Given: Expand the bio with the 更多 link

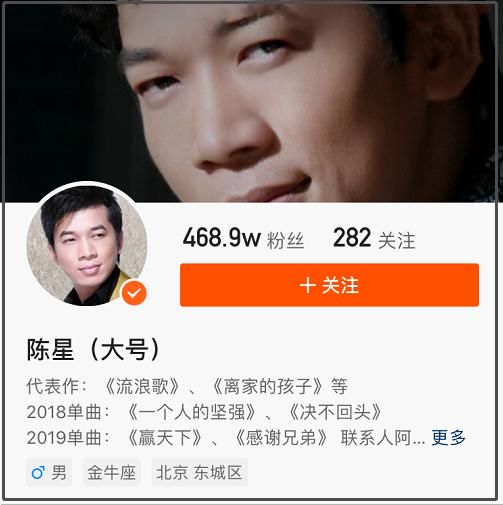Looking at the screenshot, I should pos(448,437).
